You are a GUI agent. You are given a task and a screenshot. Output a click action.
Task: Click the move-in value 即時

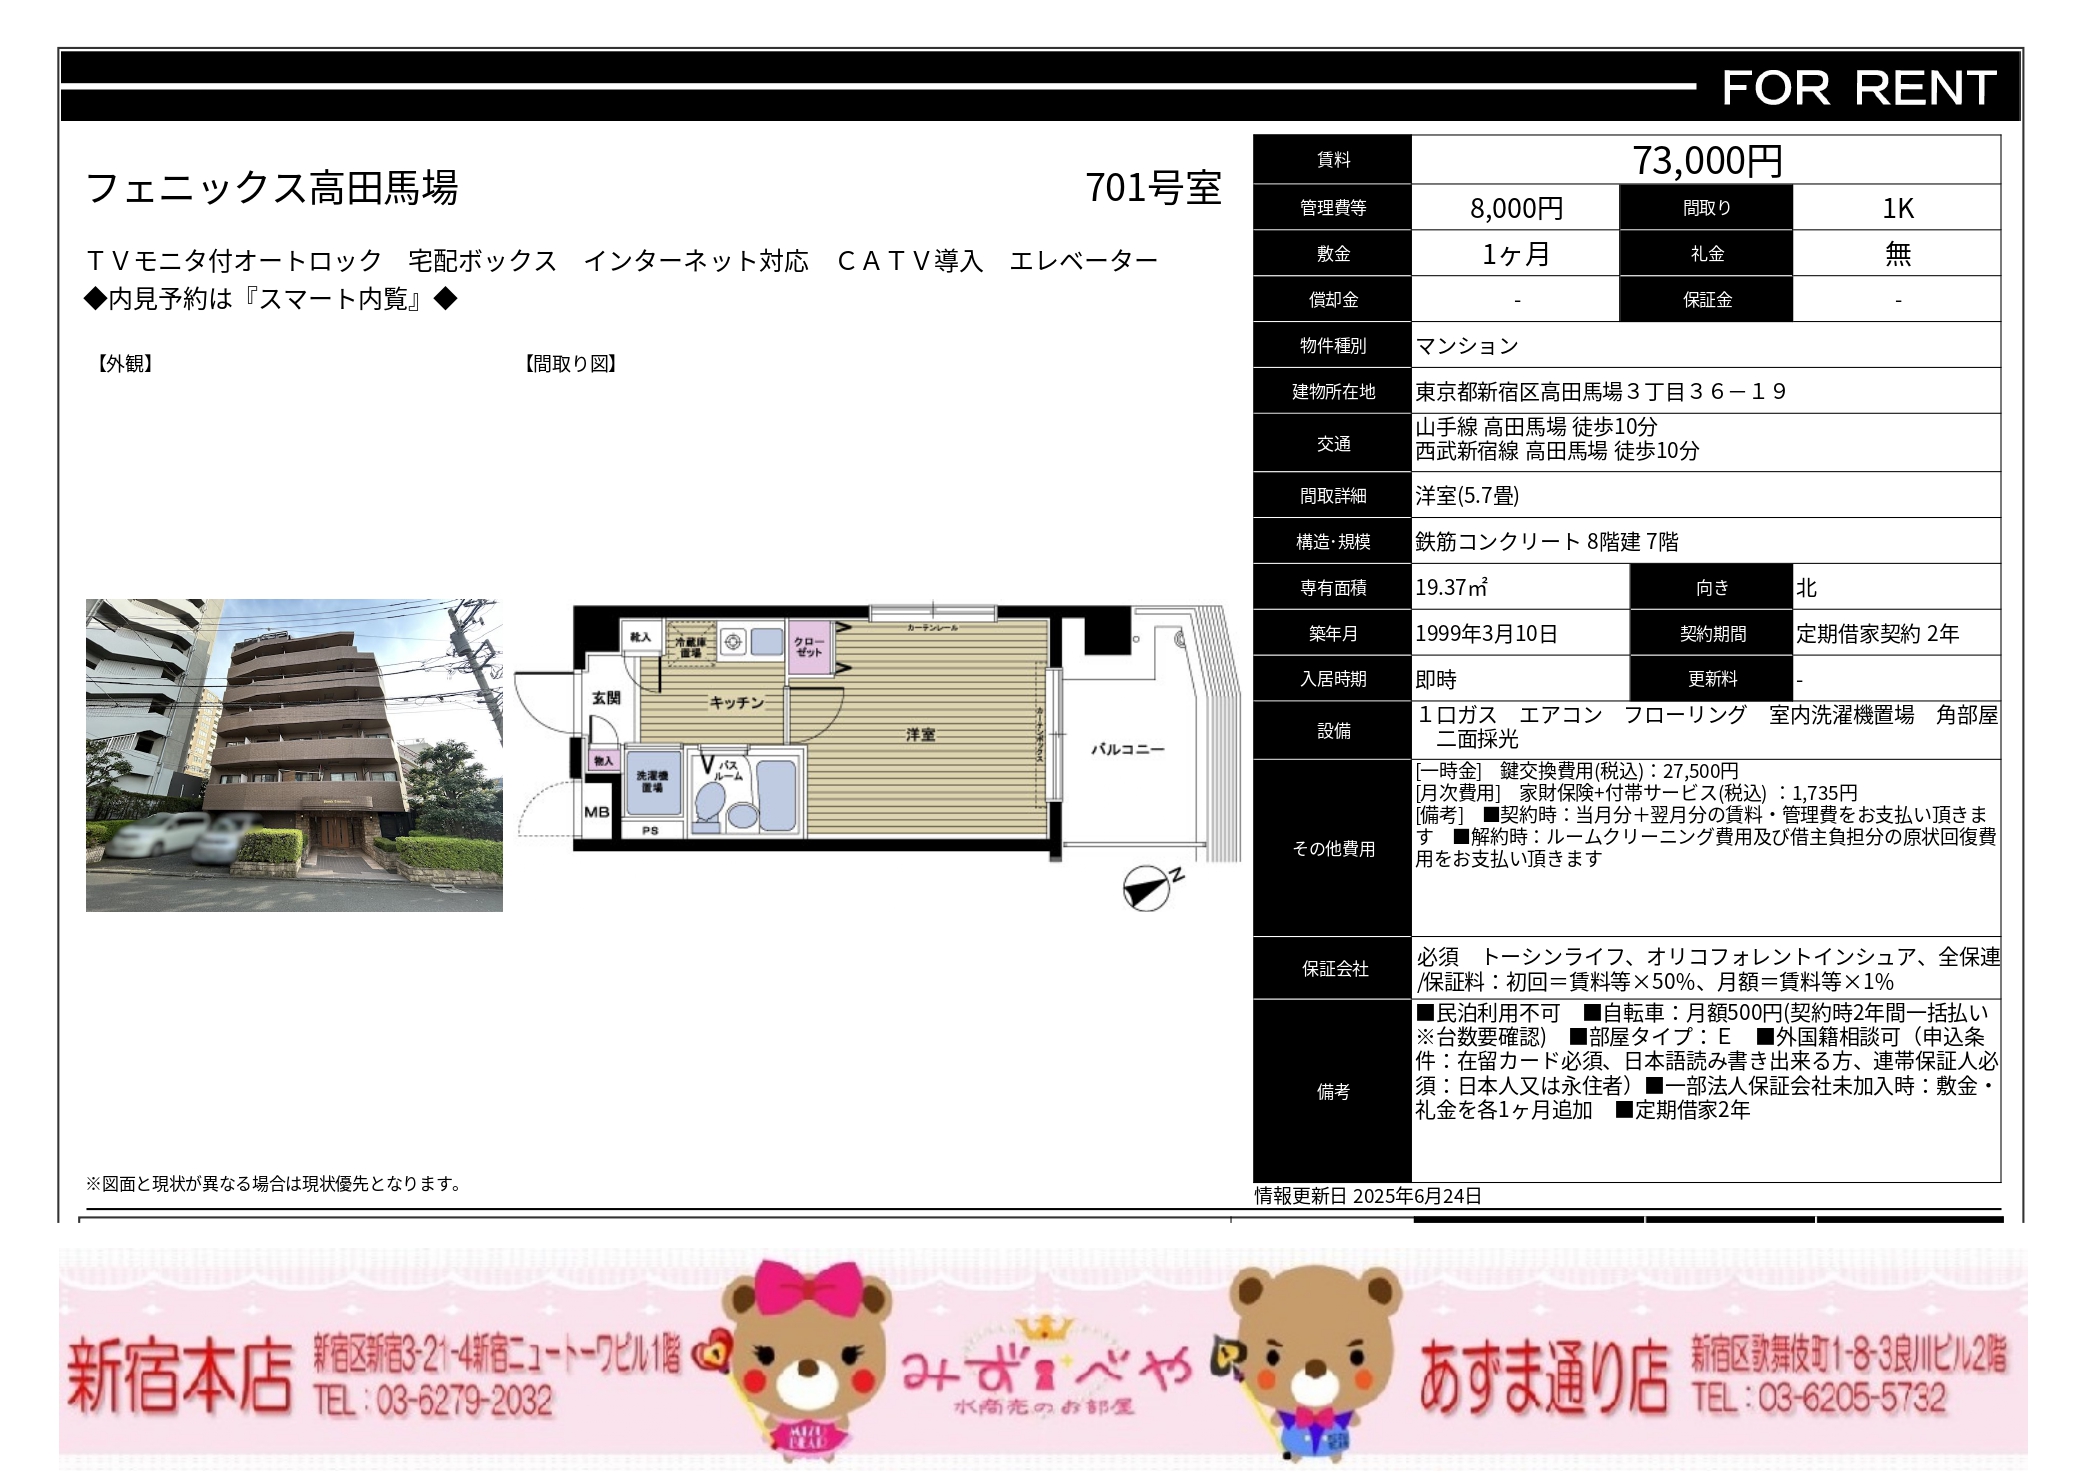coord(1436,680)
